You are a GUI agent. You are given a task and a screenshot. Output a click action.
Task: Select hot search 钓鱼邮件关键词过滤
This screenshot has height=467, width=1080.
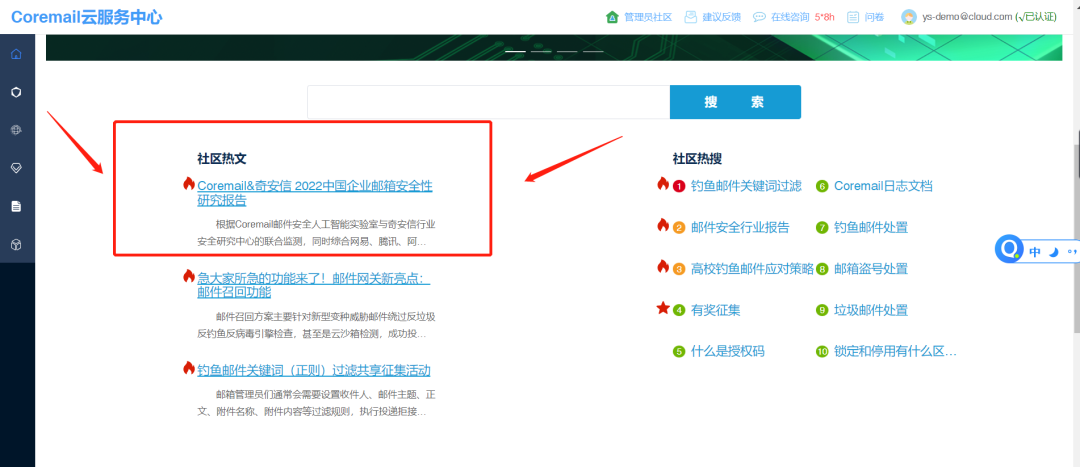point(746,186)
